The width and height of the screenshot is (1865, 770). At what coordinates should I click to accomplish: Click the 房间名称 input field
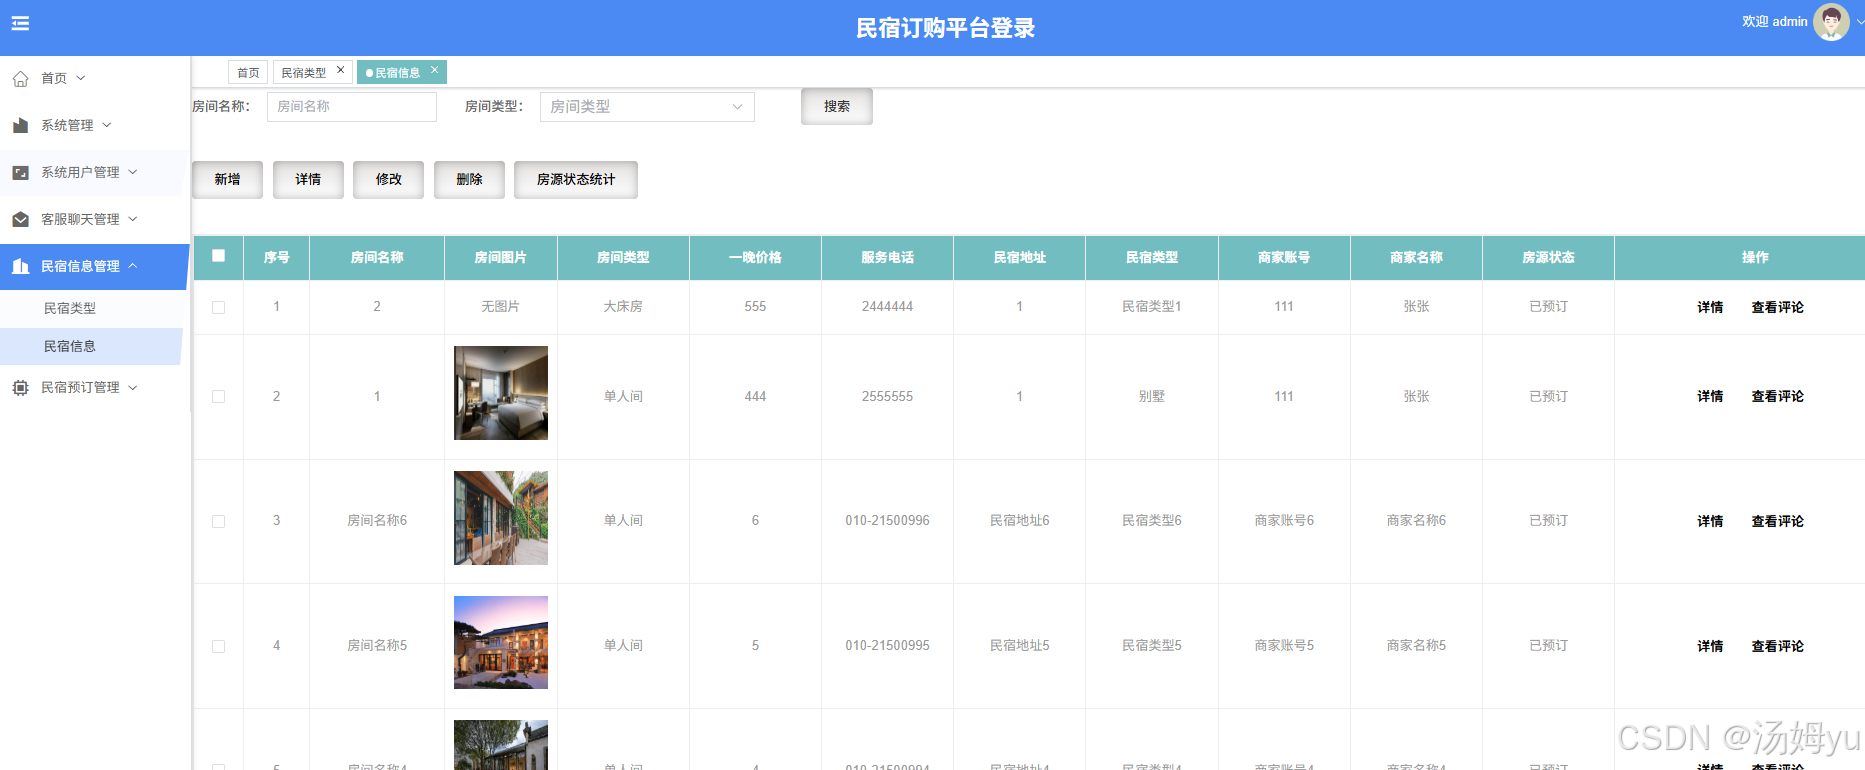(x=352, y=107)
